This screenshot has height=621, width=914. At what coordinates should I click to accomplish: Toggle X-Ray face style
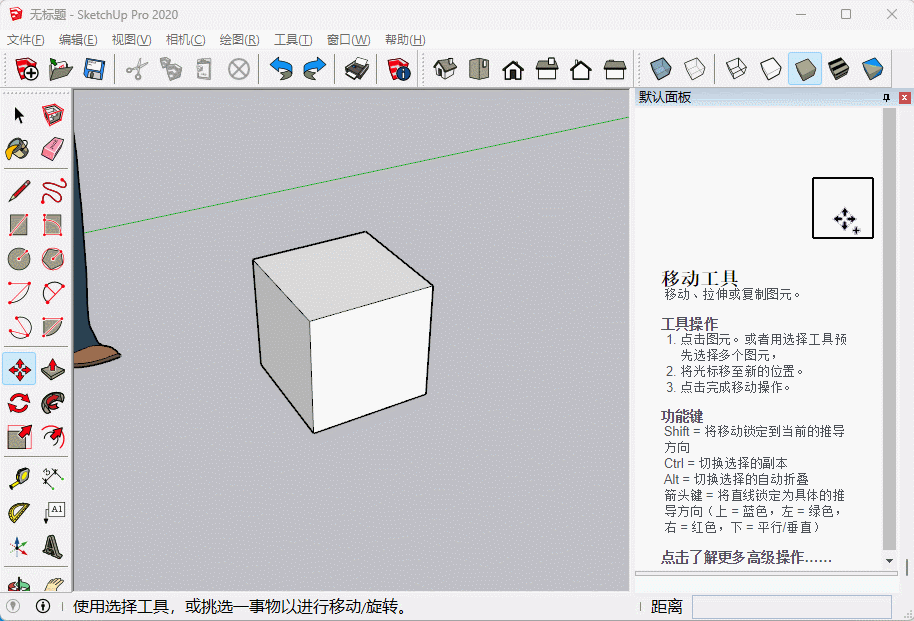point(660,69)
